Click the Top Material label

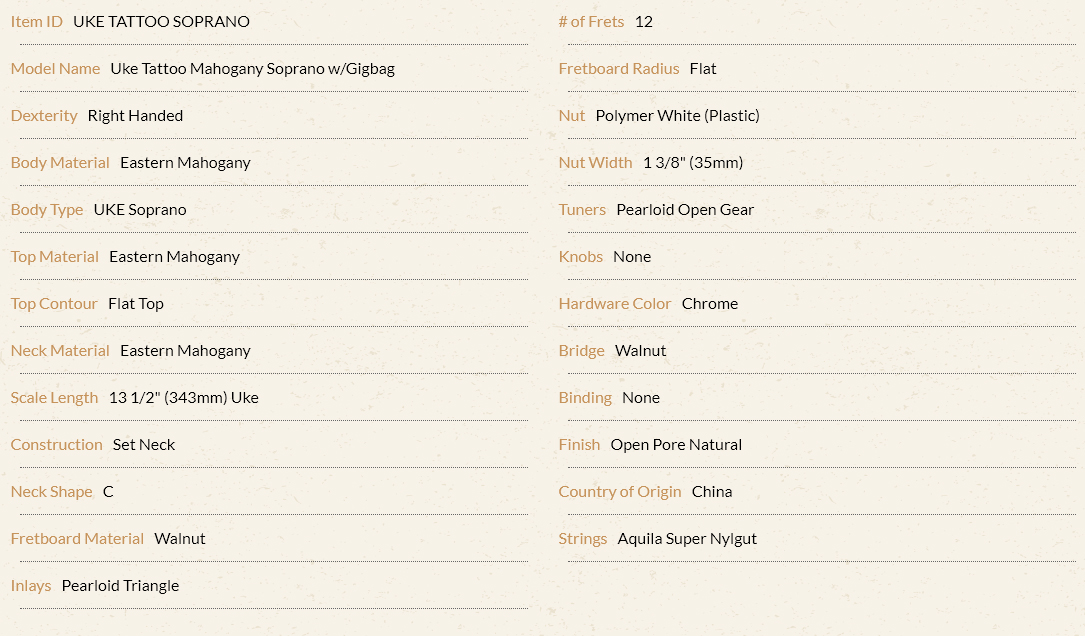point(55,257)
